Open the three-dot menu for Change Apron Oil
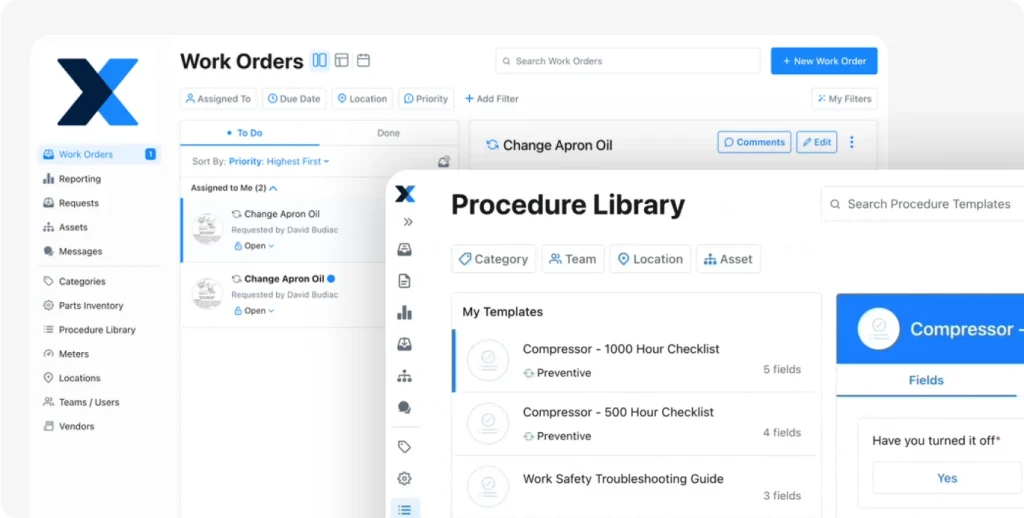The height and width of the screenshot is (518, 1024). 852,142
